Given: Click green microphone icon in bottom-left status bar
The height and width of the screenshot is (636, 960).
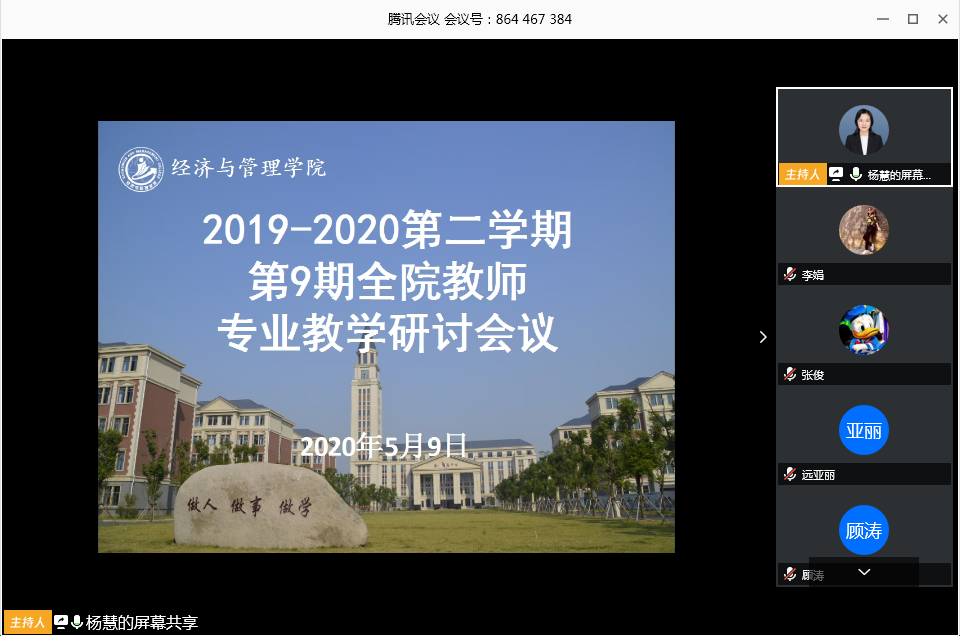Looking at the screenshot, I should [77, 622].
